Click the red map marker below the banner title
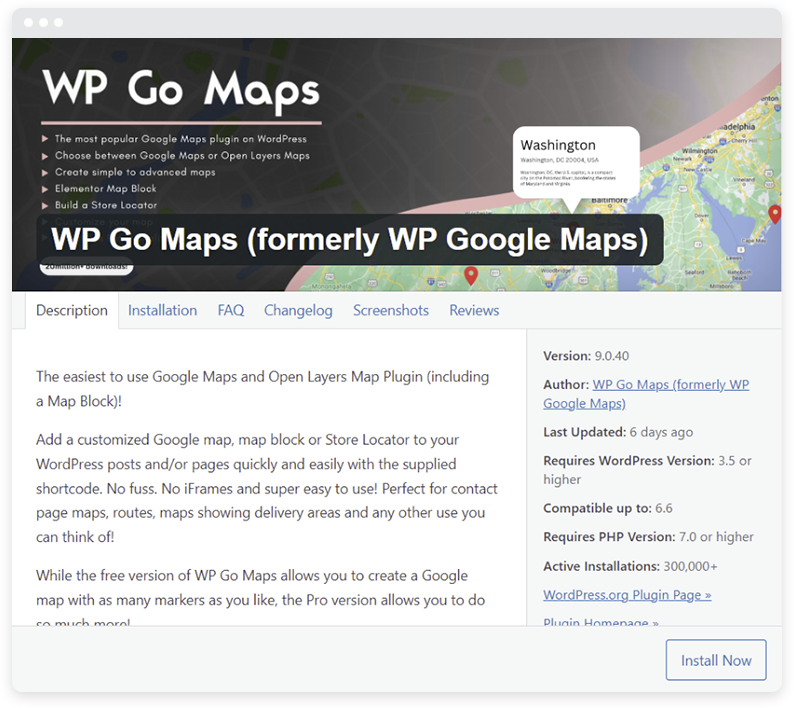Screen dimensions: 794x708 pos(471,276)
